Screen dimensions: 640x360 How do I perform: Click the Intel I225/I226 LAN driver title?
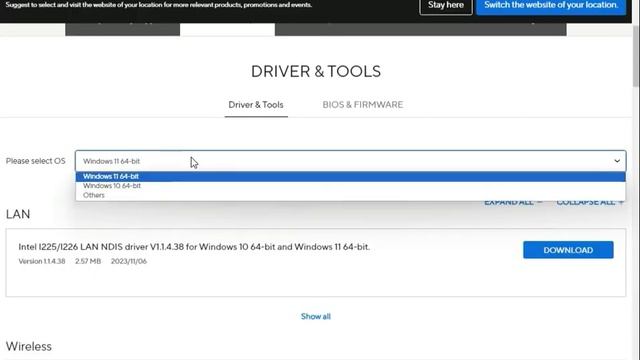pos(194,247)
